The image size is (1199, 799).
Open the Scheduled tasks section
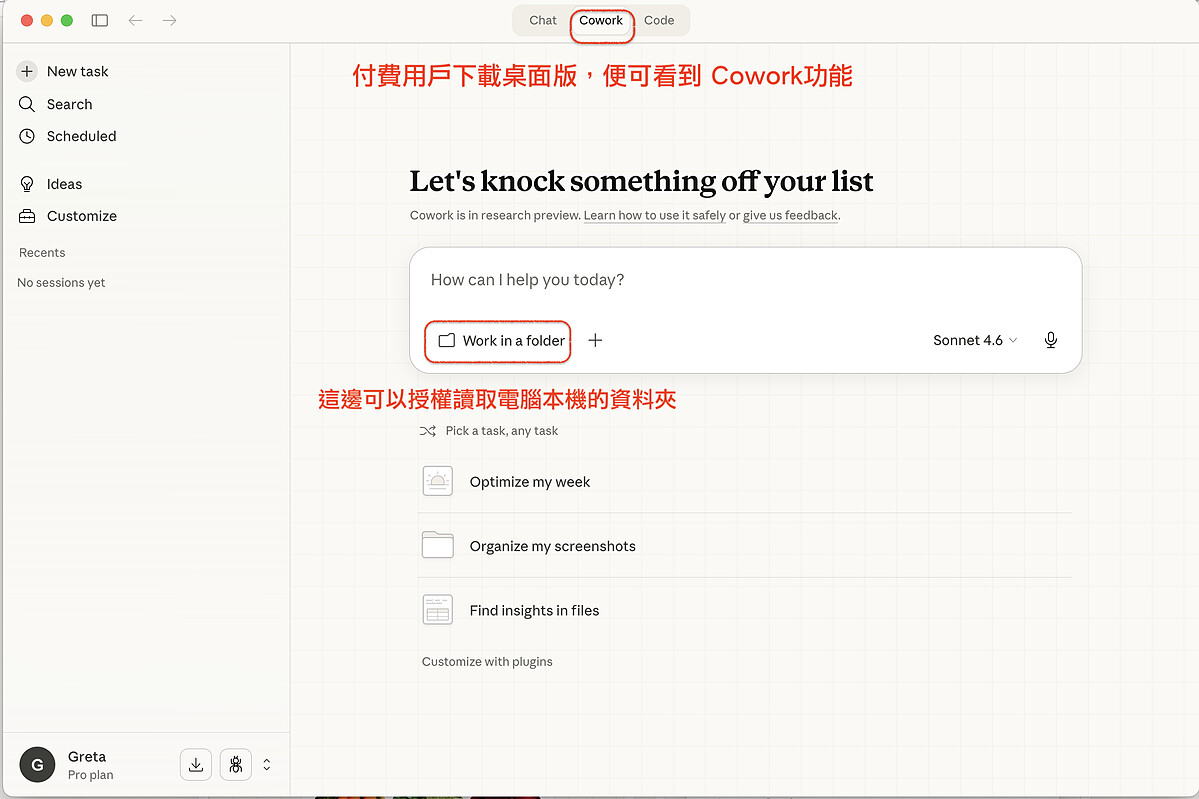81,136
